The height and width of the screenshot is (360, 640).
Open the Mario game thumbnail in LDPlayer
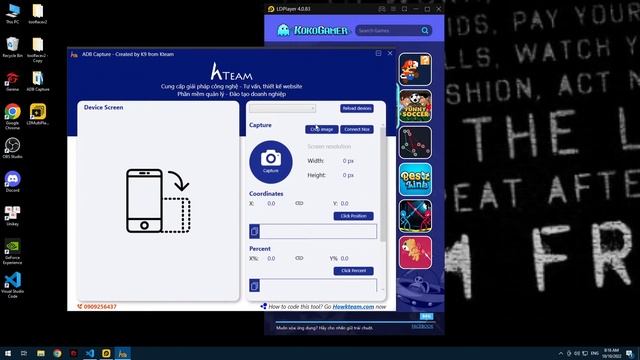tap(415, 69)
